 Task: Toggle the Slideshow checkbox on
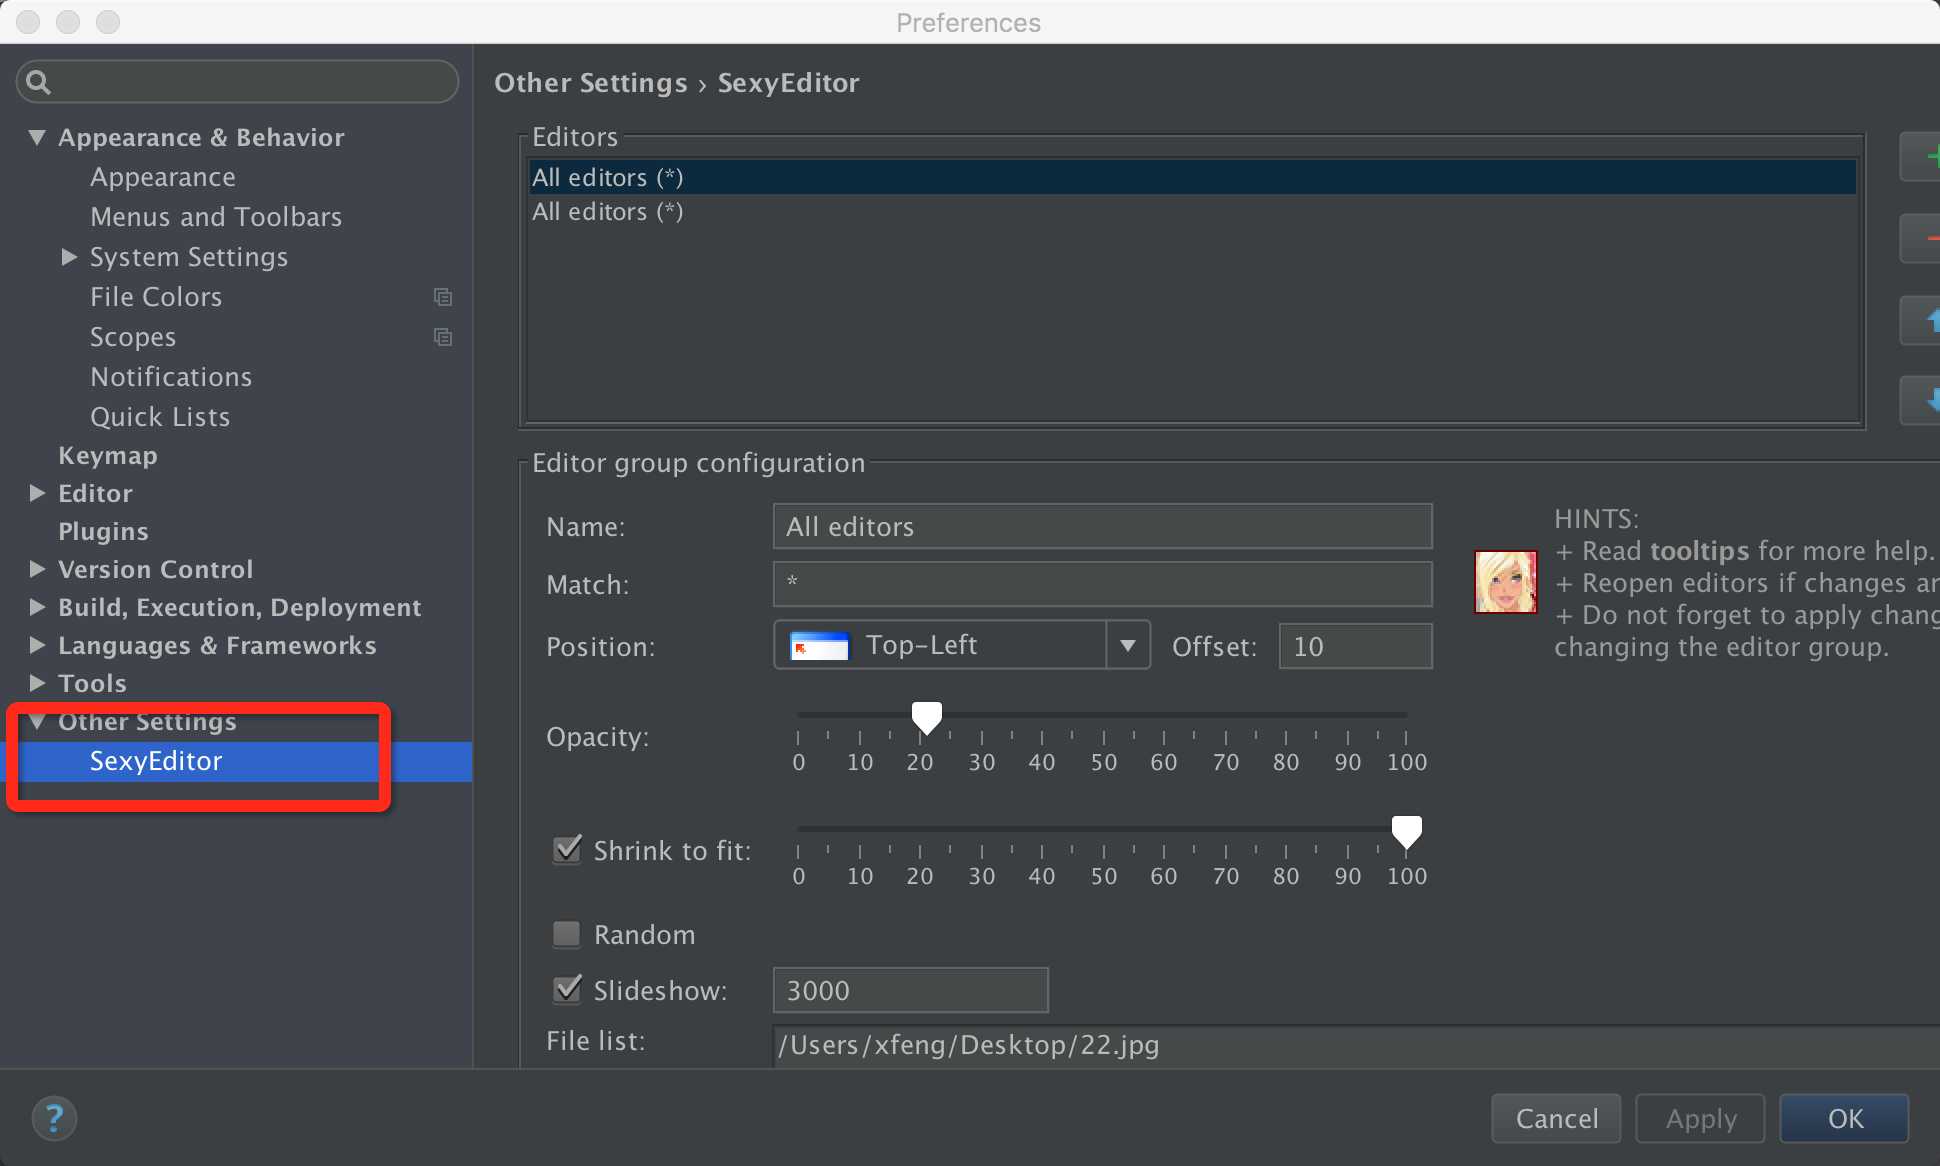point(568,990)
